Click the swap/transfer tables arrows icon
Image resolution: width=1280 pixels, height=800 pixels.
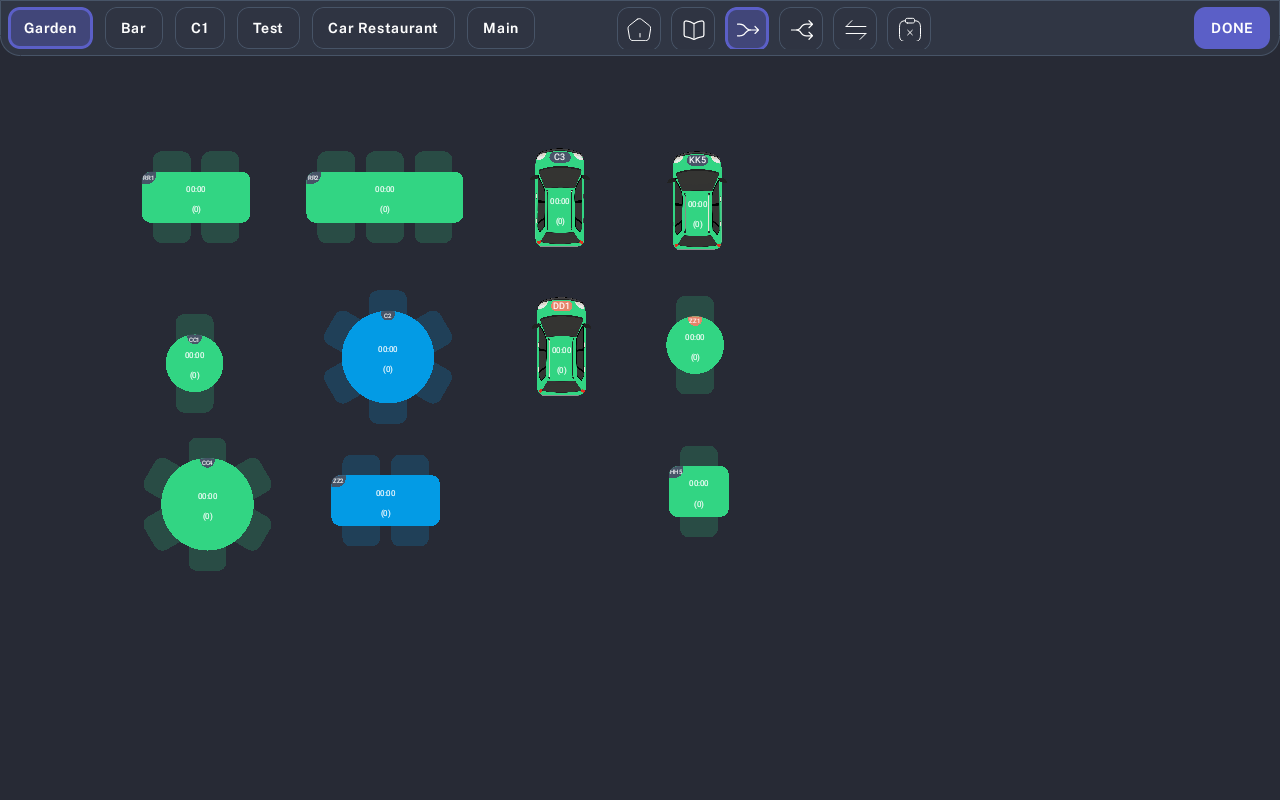click(855, 29)
